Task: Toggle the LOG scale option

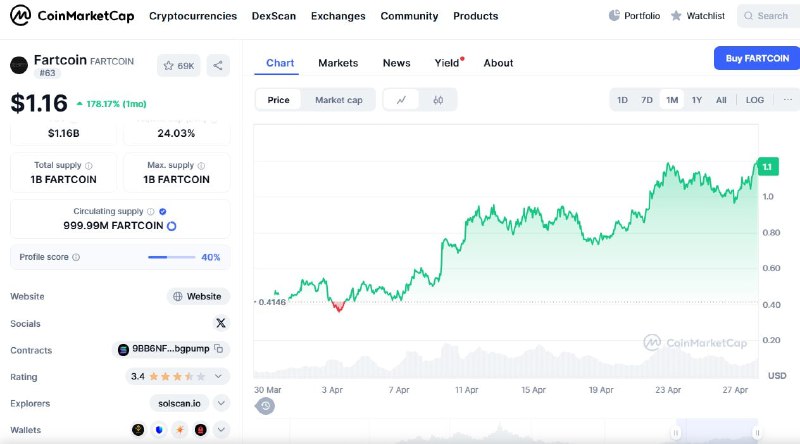Action: [x=755, y=100]
